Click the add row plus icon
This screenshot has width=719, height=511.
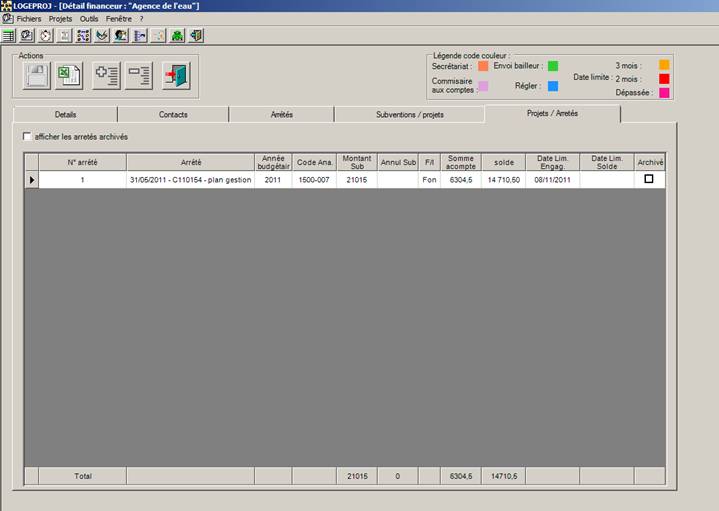106,76
